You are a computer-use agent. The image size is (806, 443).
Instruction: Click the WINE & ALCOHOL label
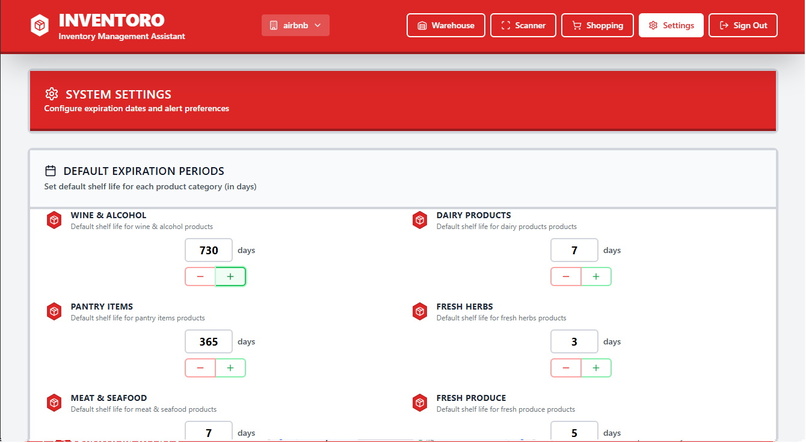point(108,215)
